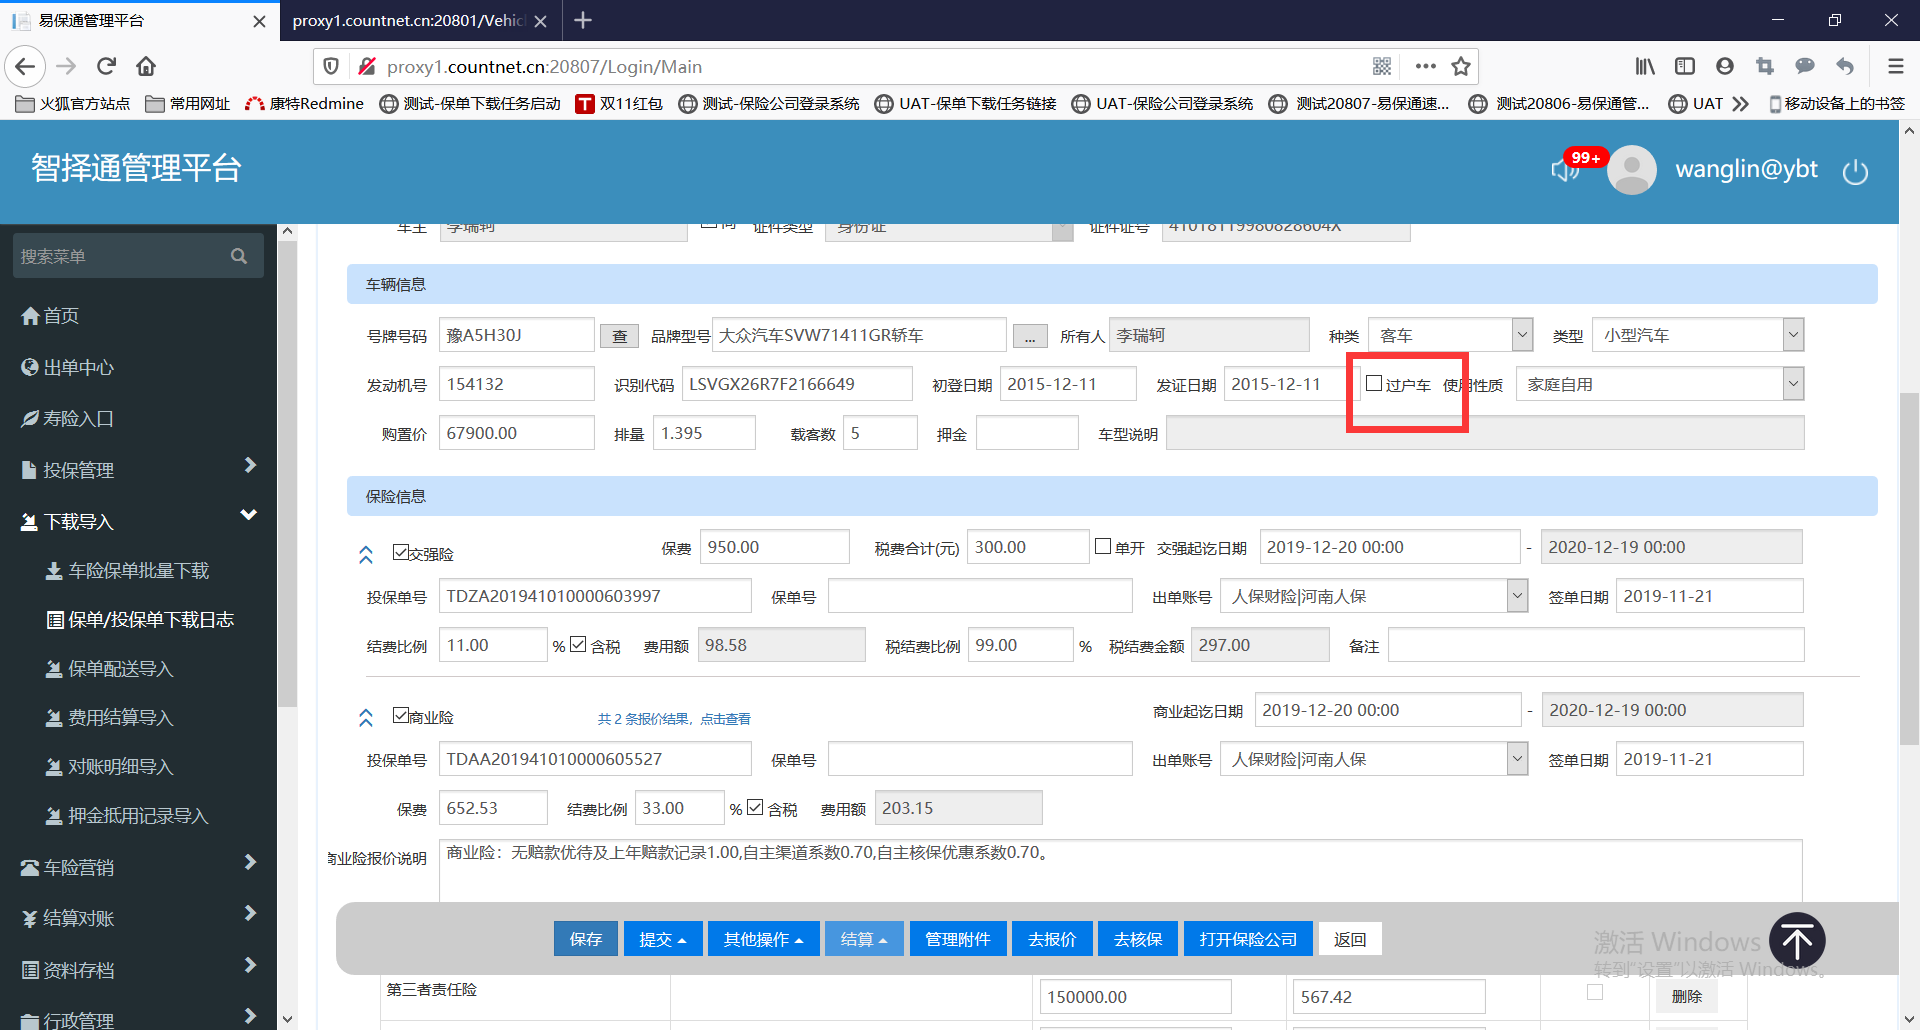The image size is (1920, 1030).
Task: Toggle the 单开 checkbox
Action: [x=1103, y=547]
